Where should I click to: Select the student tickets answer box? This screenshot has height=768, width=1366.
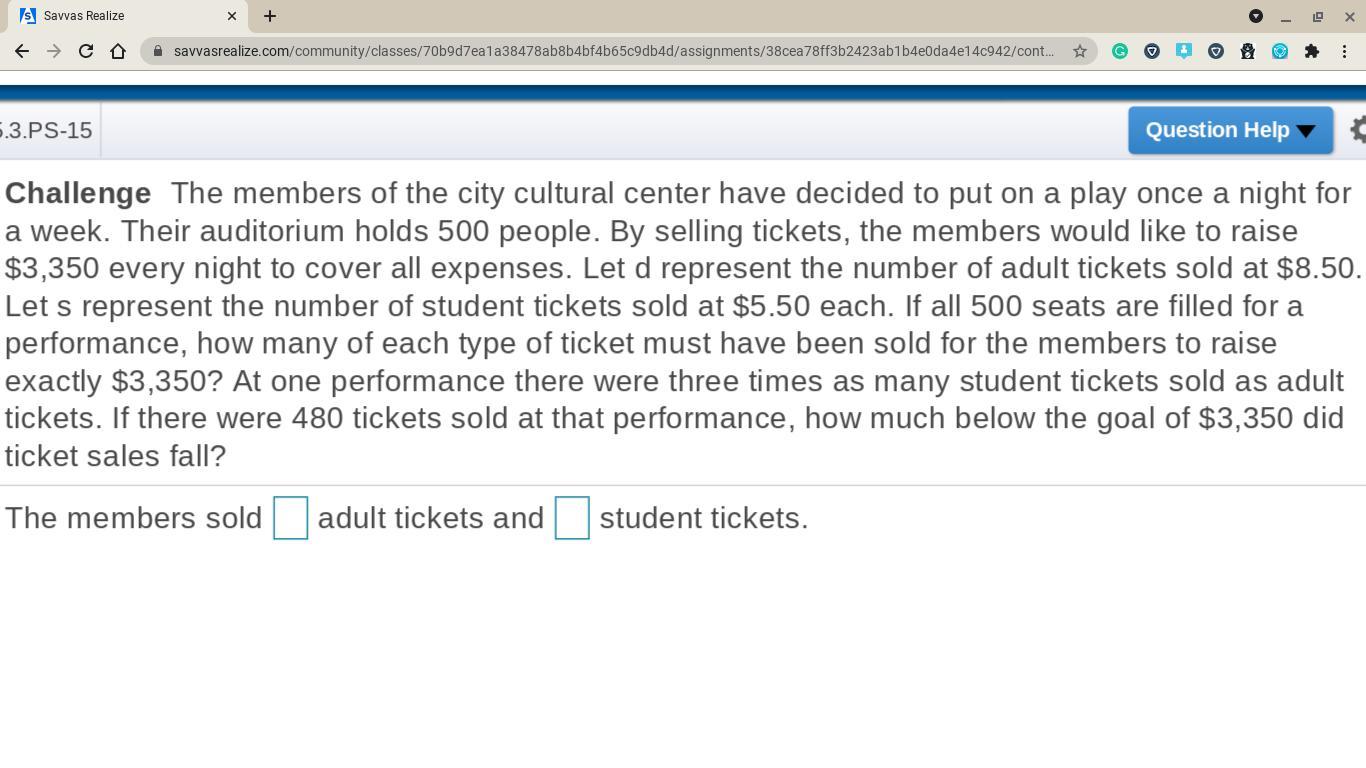click(x=572, y=518)
